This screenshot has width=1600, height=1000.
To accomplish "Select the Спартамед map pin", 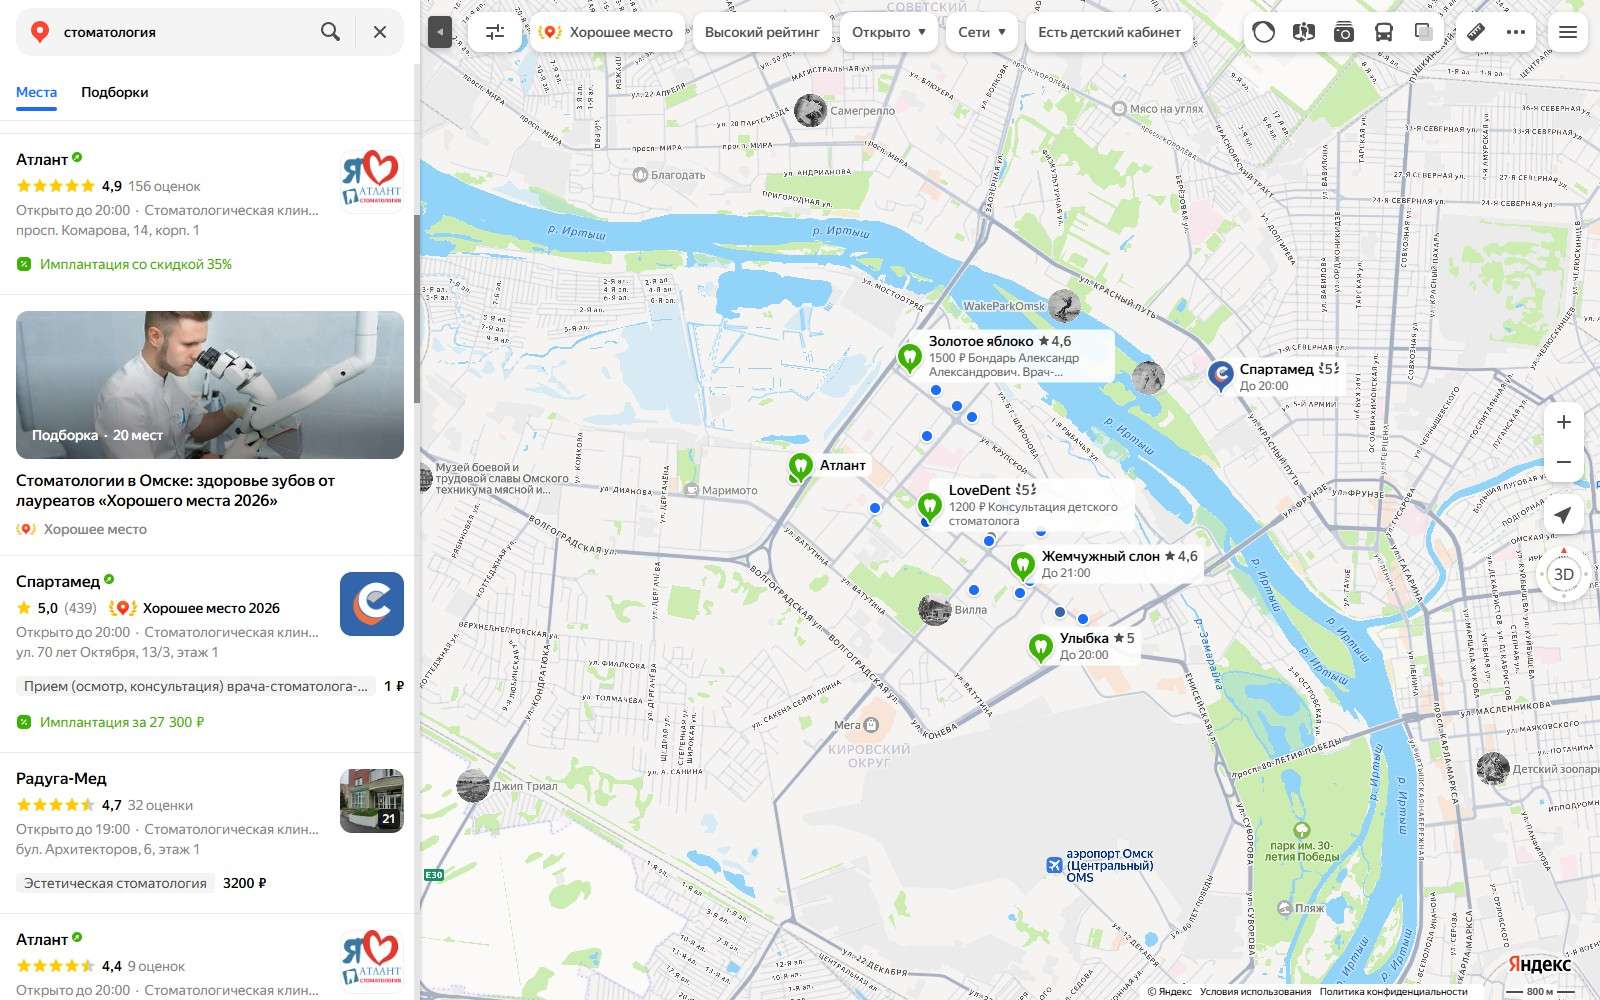I will coord(1220,376).
